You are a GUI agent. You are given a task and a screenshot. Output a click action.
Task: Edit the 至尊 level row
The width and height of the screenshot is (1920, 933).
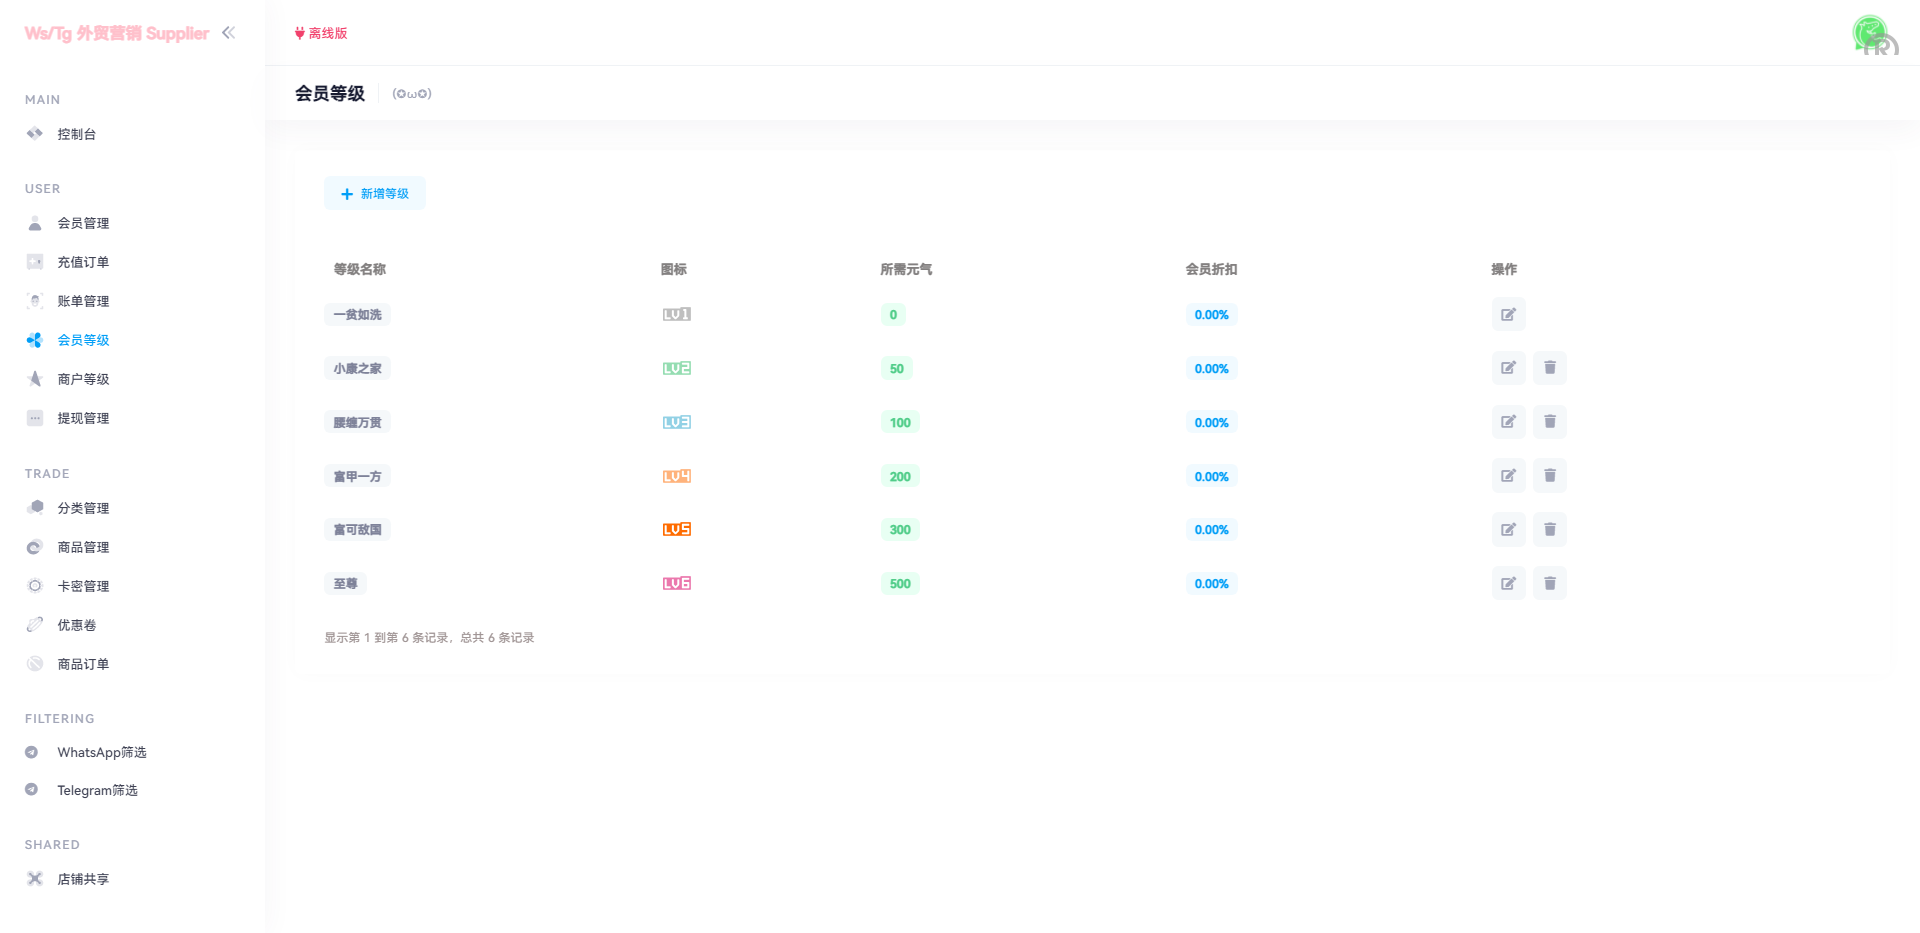click(1508, 584)
